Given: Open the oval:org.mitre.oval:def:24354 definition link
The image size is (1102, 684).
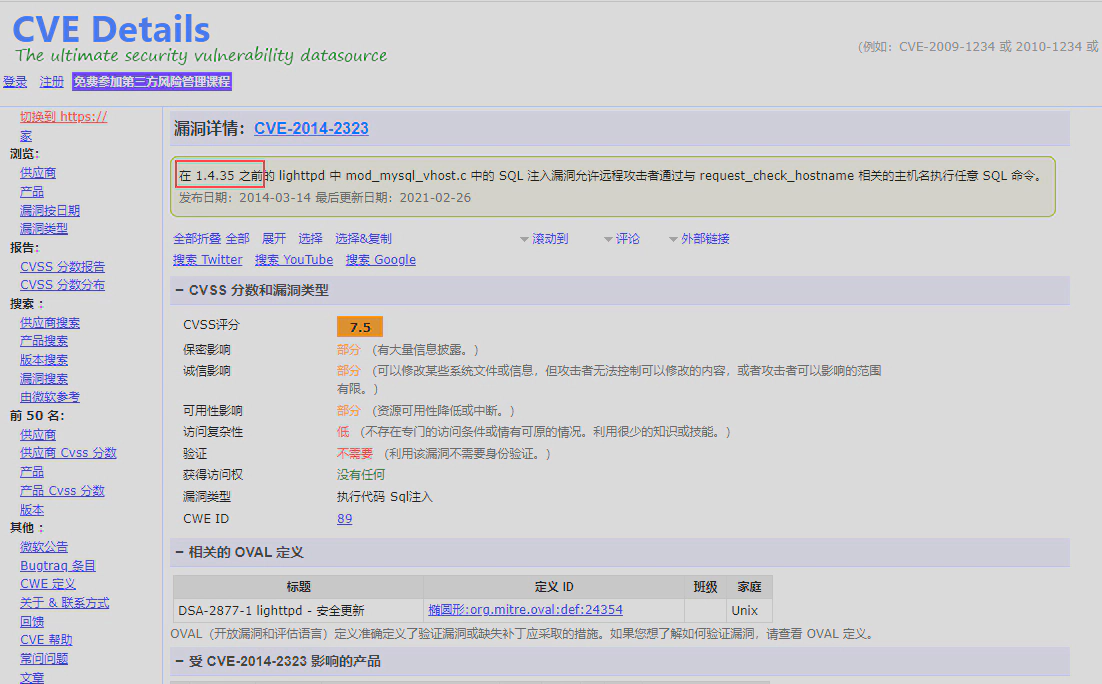Looking at the screenshot, I should pyautogui.click(x=525, y=610).
